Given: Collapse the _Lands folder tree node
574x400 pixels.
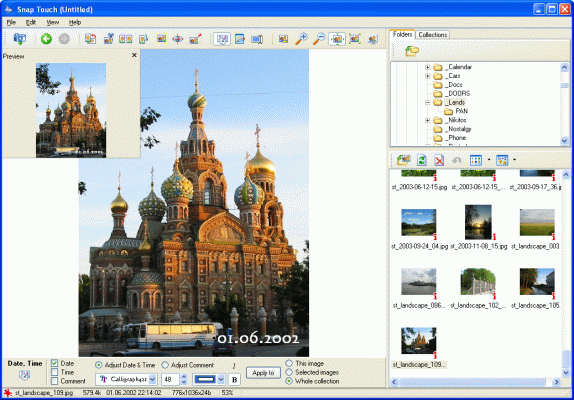Looking at the screenshot, I should click(x=427, y=102).
